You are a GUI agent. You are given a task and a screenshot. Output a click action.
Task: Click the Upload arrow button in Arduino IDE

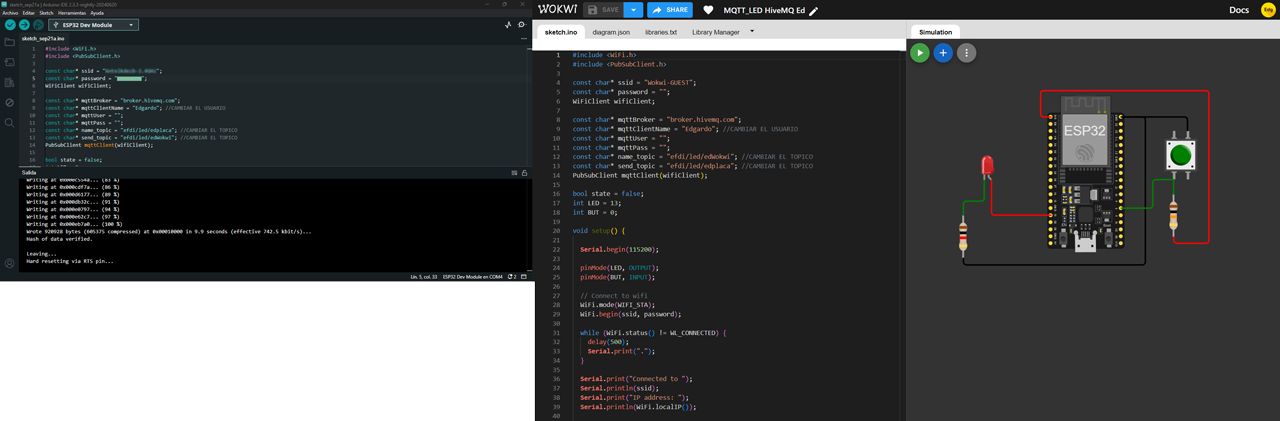[x=24, y=24]
